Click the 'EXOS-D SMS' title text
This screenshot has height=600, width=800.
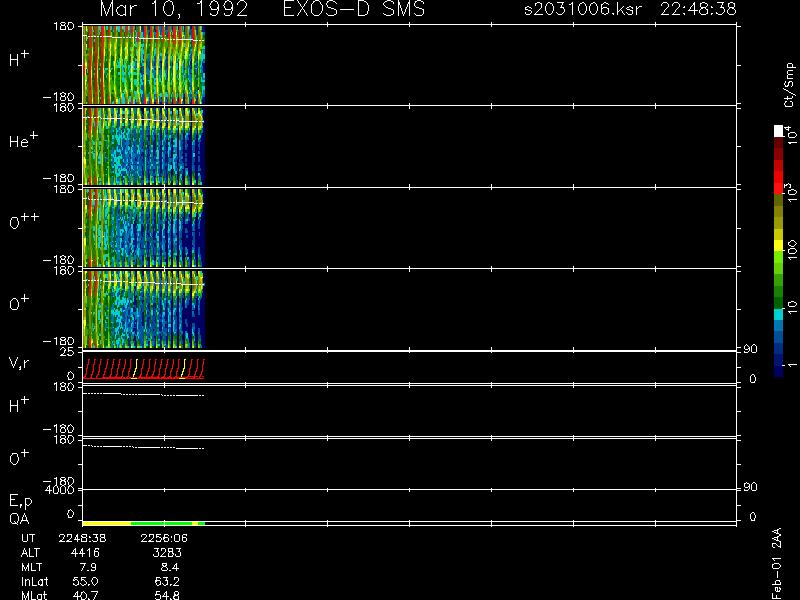354,9
